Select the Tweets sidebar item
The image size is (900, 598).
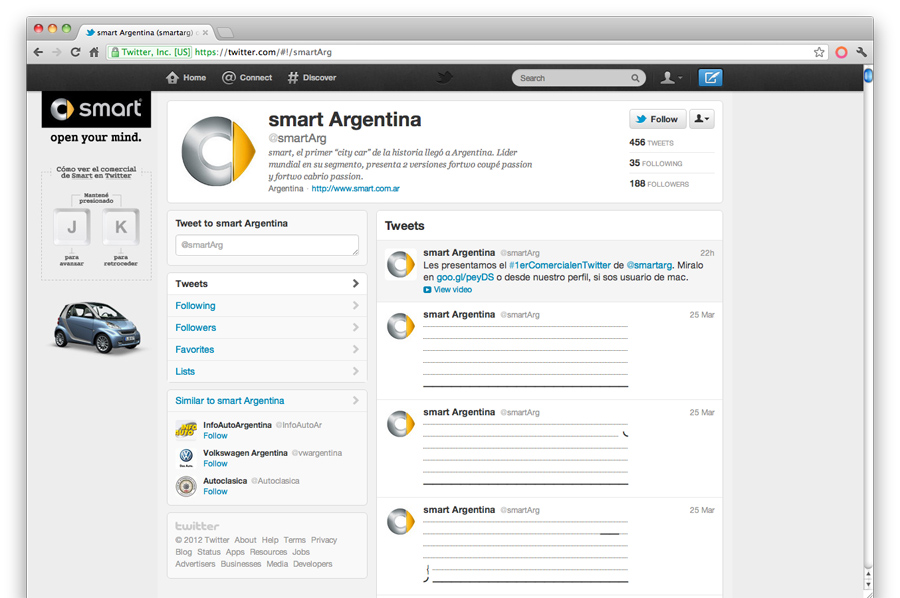tap(267, 284)
